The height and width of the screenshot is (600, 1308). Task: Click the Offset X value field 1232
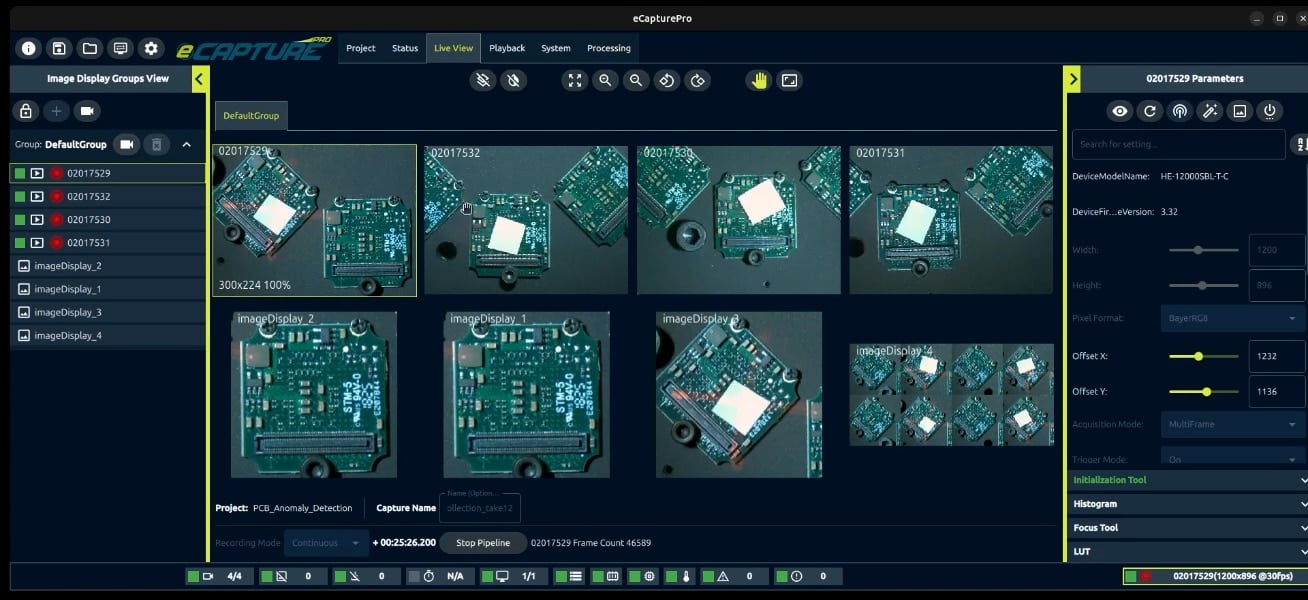pos(1276,356)
